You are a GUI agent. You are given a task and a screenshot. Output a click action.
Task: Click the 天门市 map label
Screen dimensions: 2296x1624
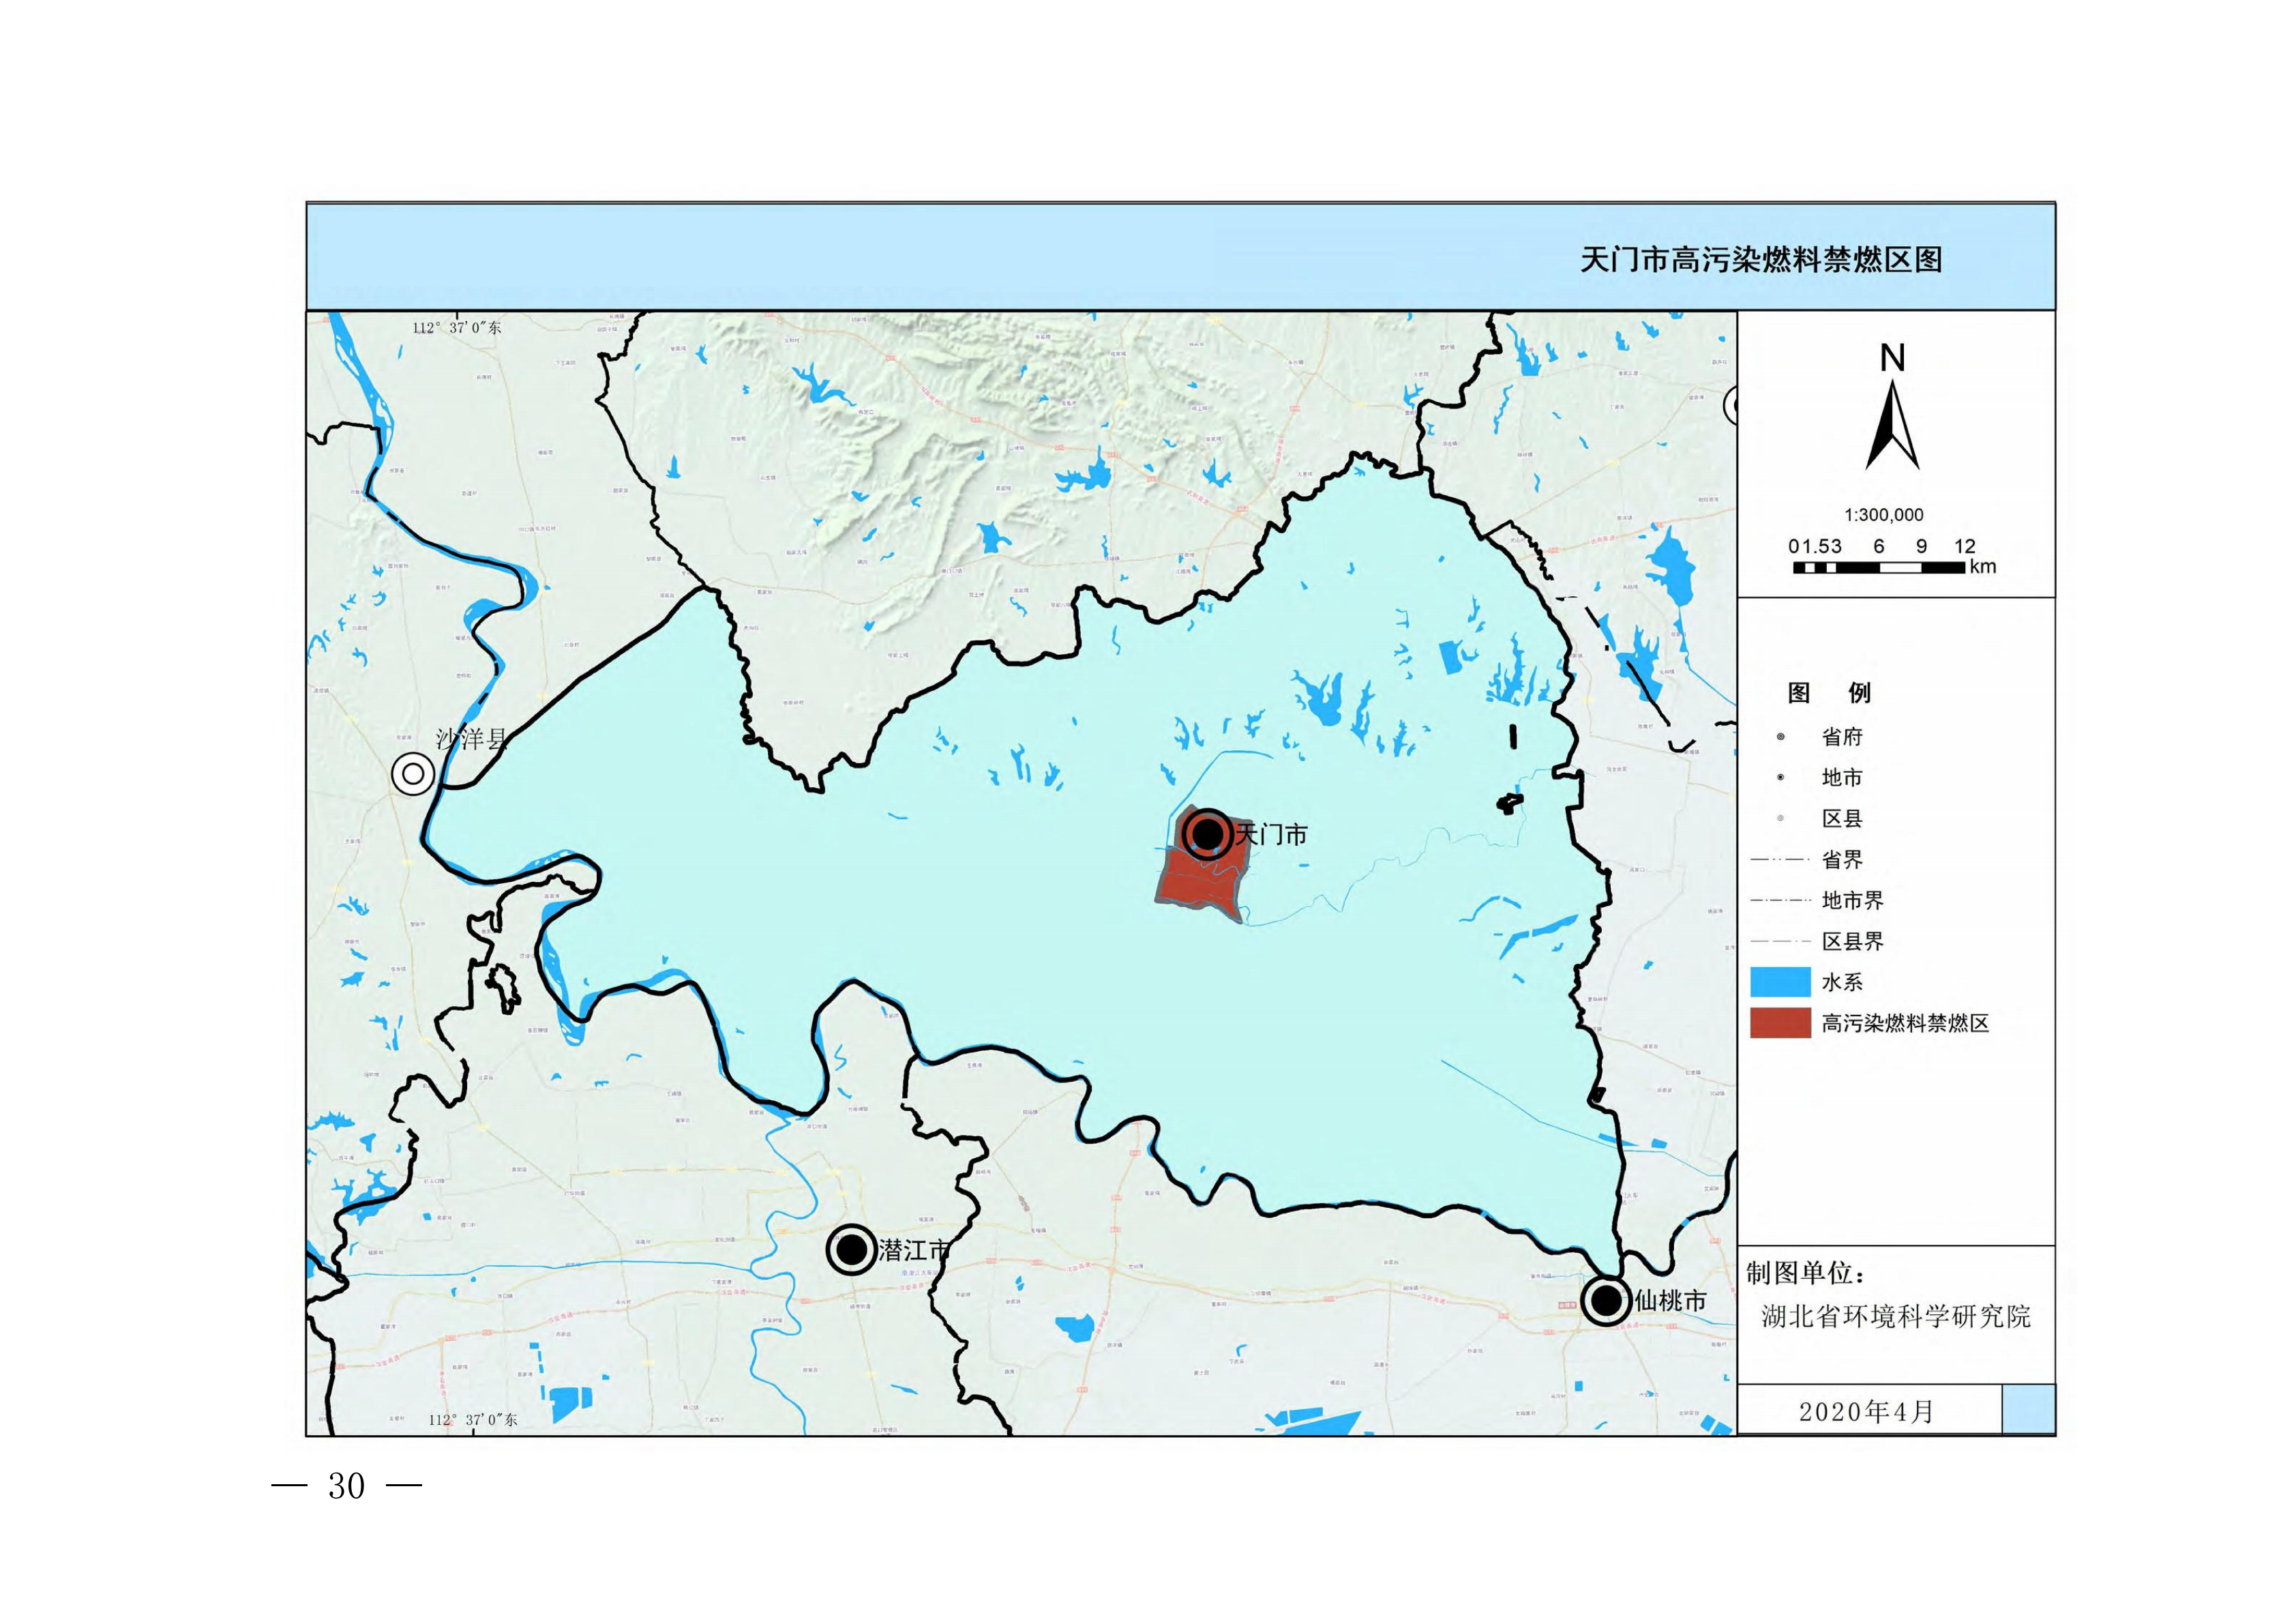pyautogui.click(x=1272, y=834)
